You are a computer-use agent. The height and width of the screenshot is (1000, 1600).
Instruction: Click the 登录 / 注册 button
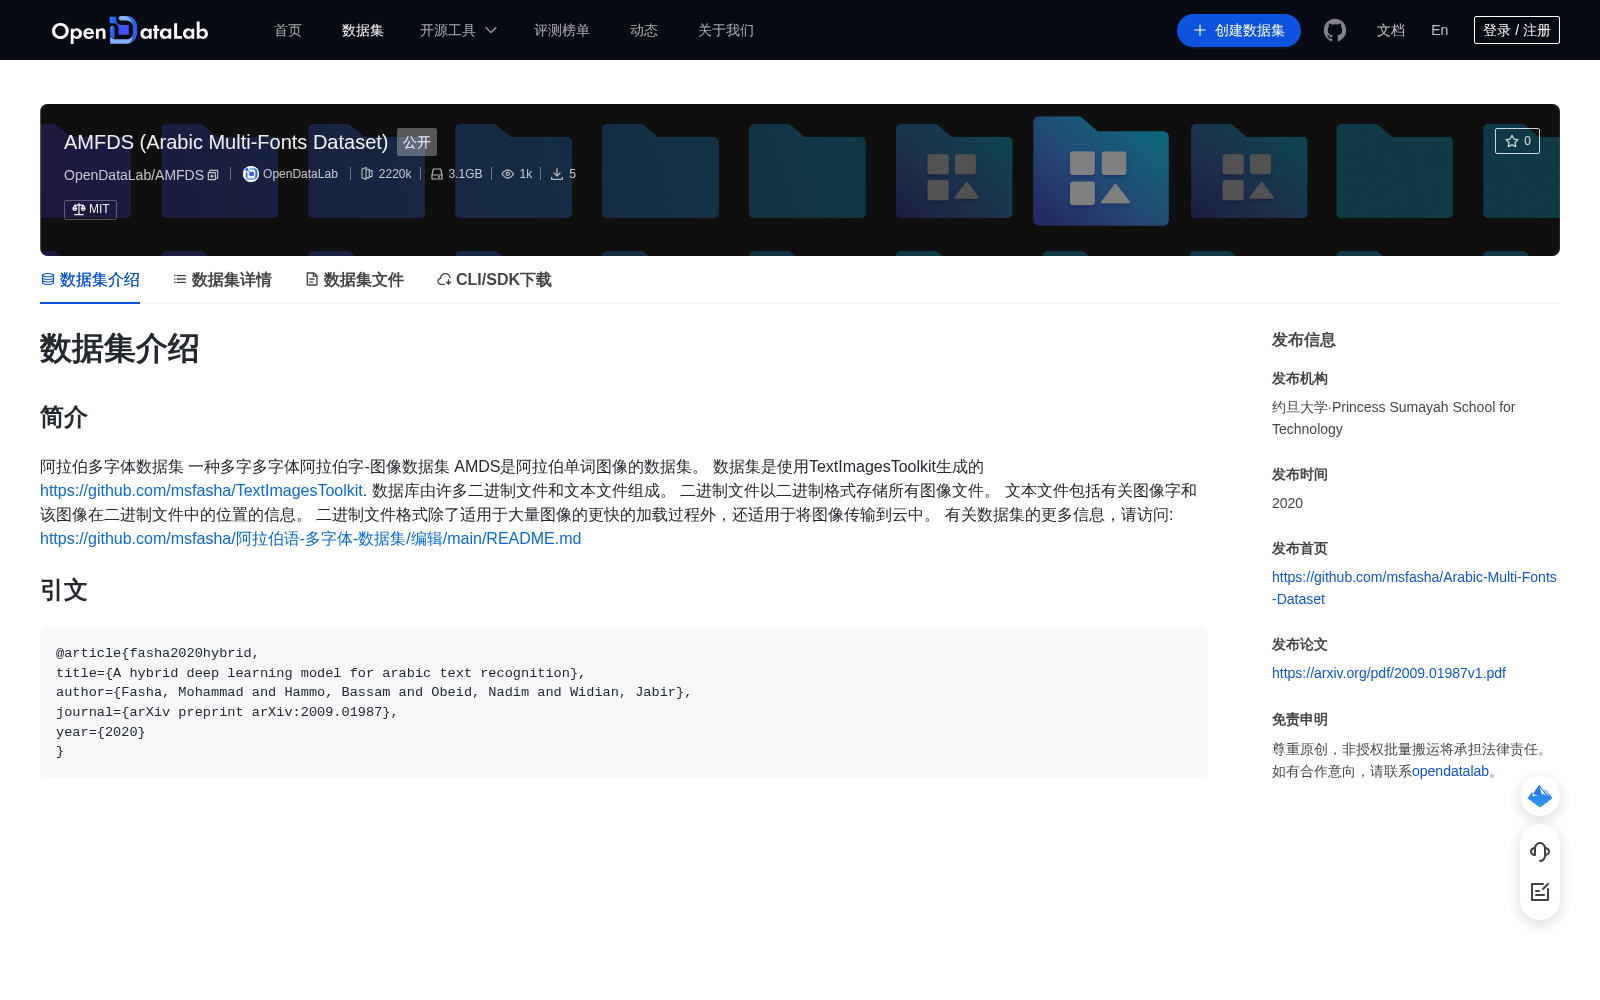(1517, 30)
